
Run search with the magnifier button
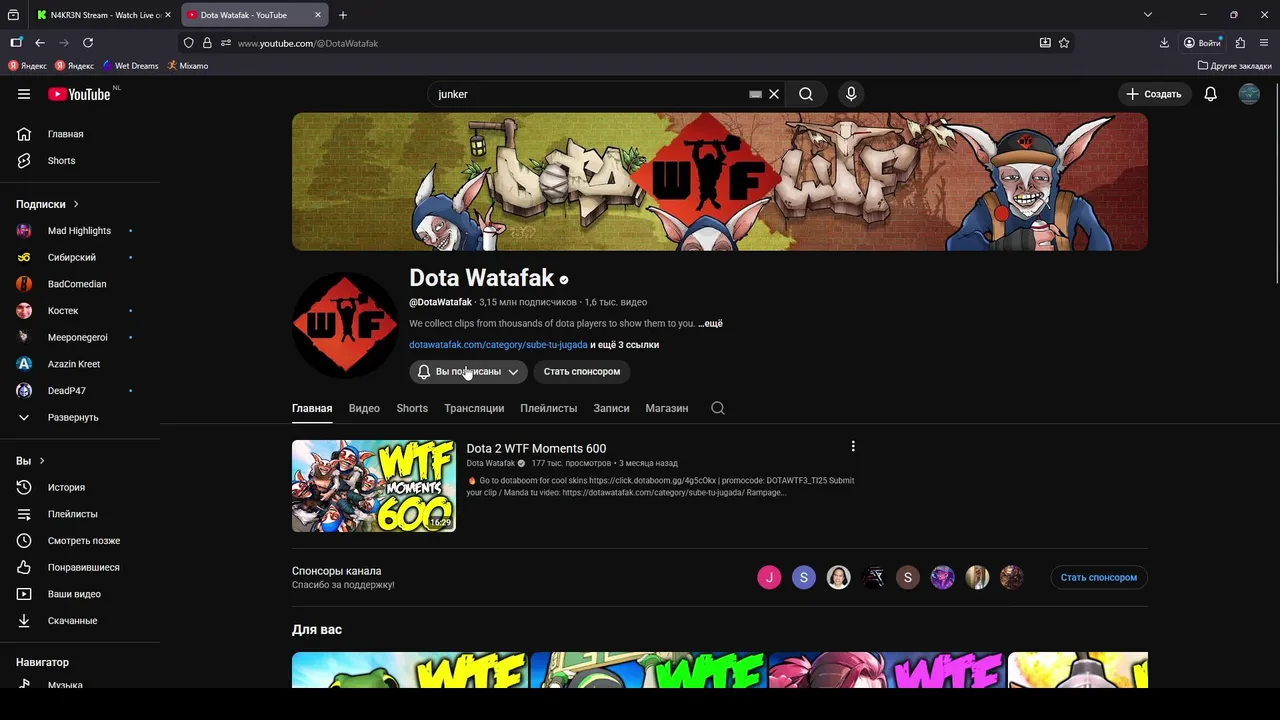(x=806, y=94)
